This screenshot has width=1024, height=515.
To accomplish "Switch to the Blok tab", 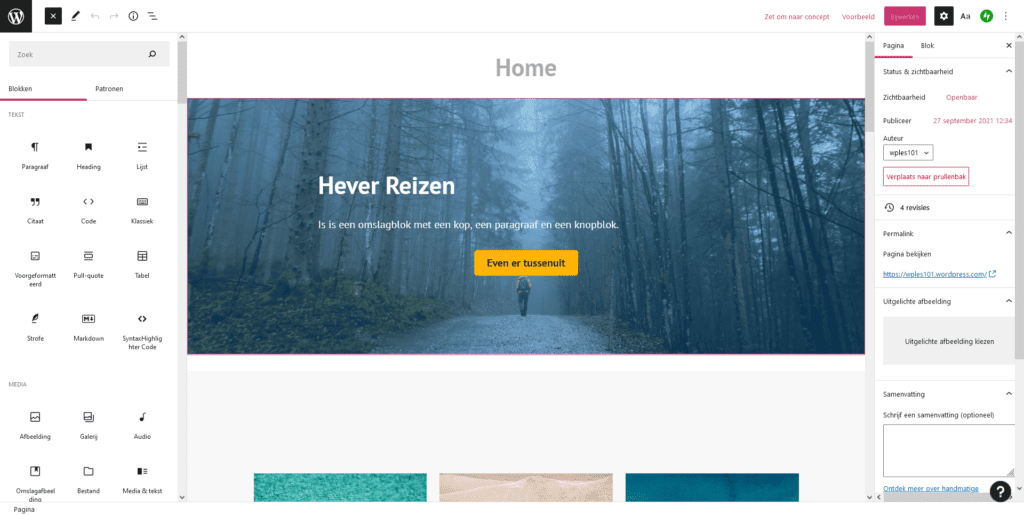I will (927, 46).
